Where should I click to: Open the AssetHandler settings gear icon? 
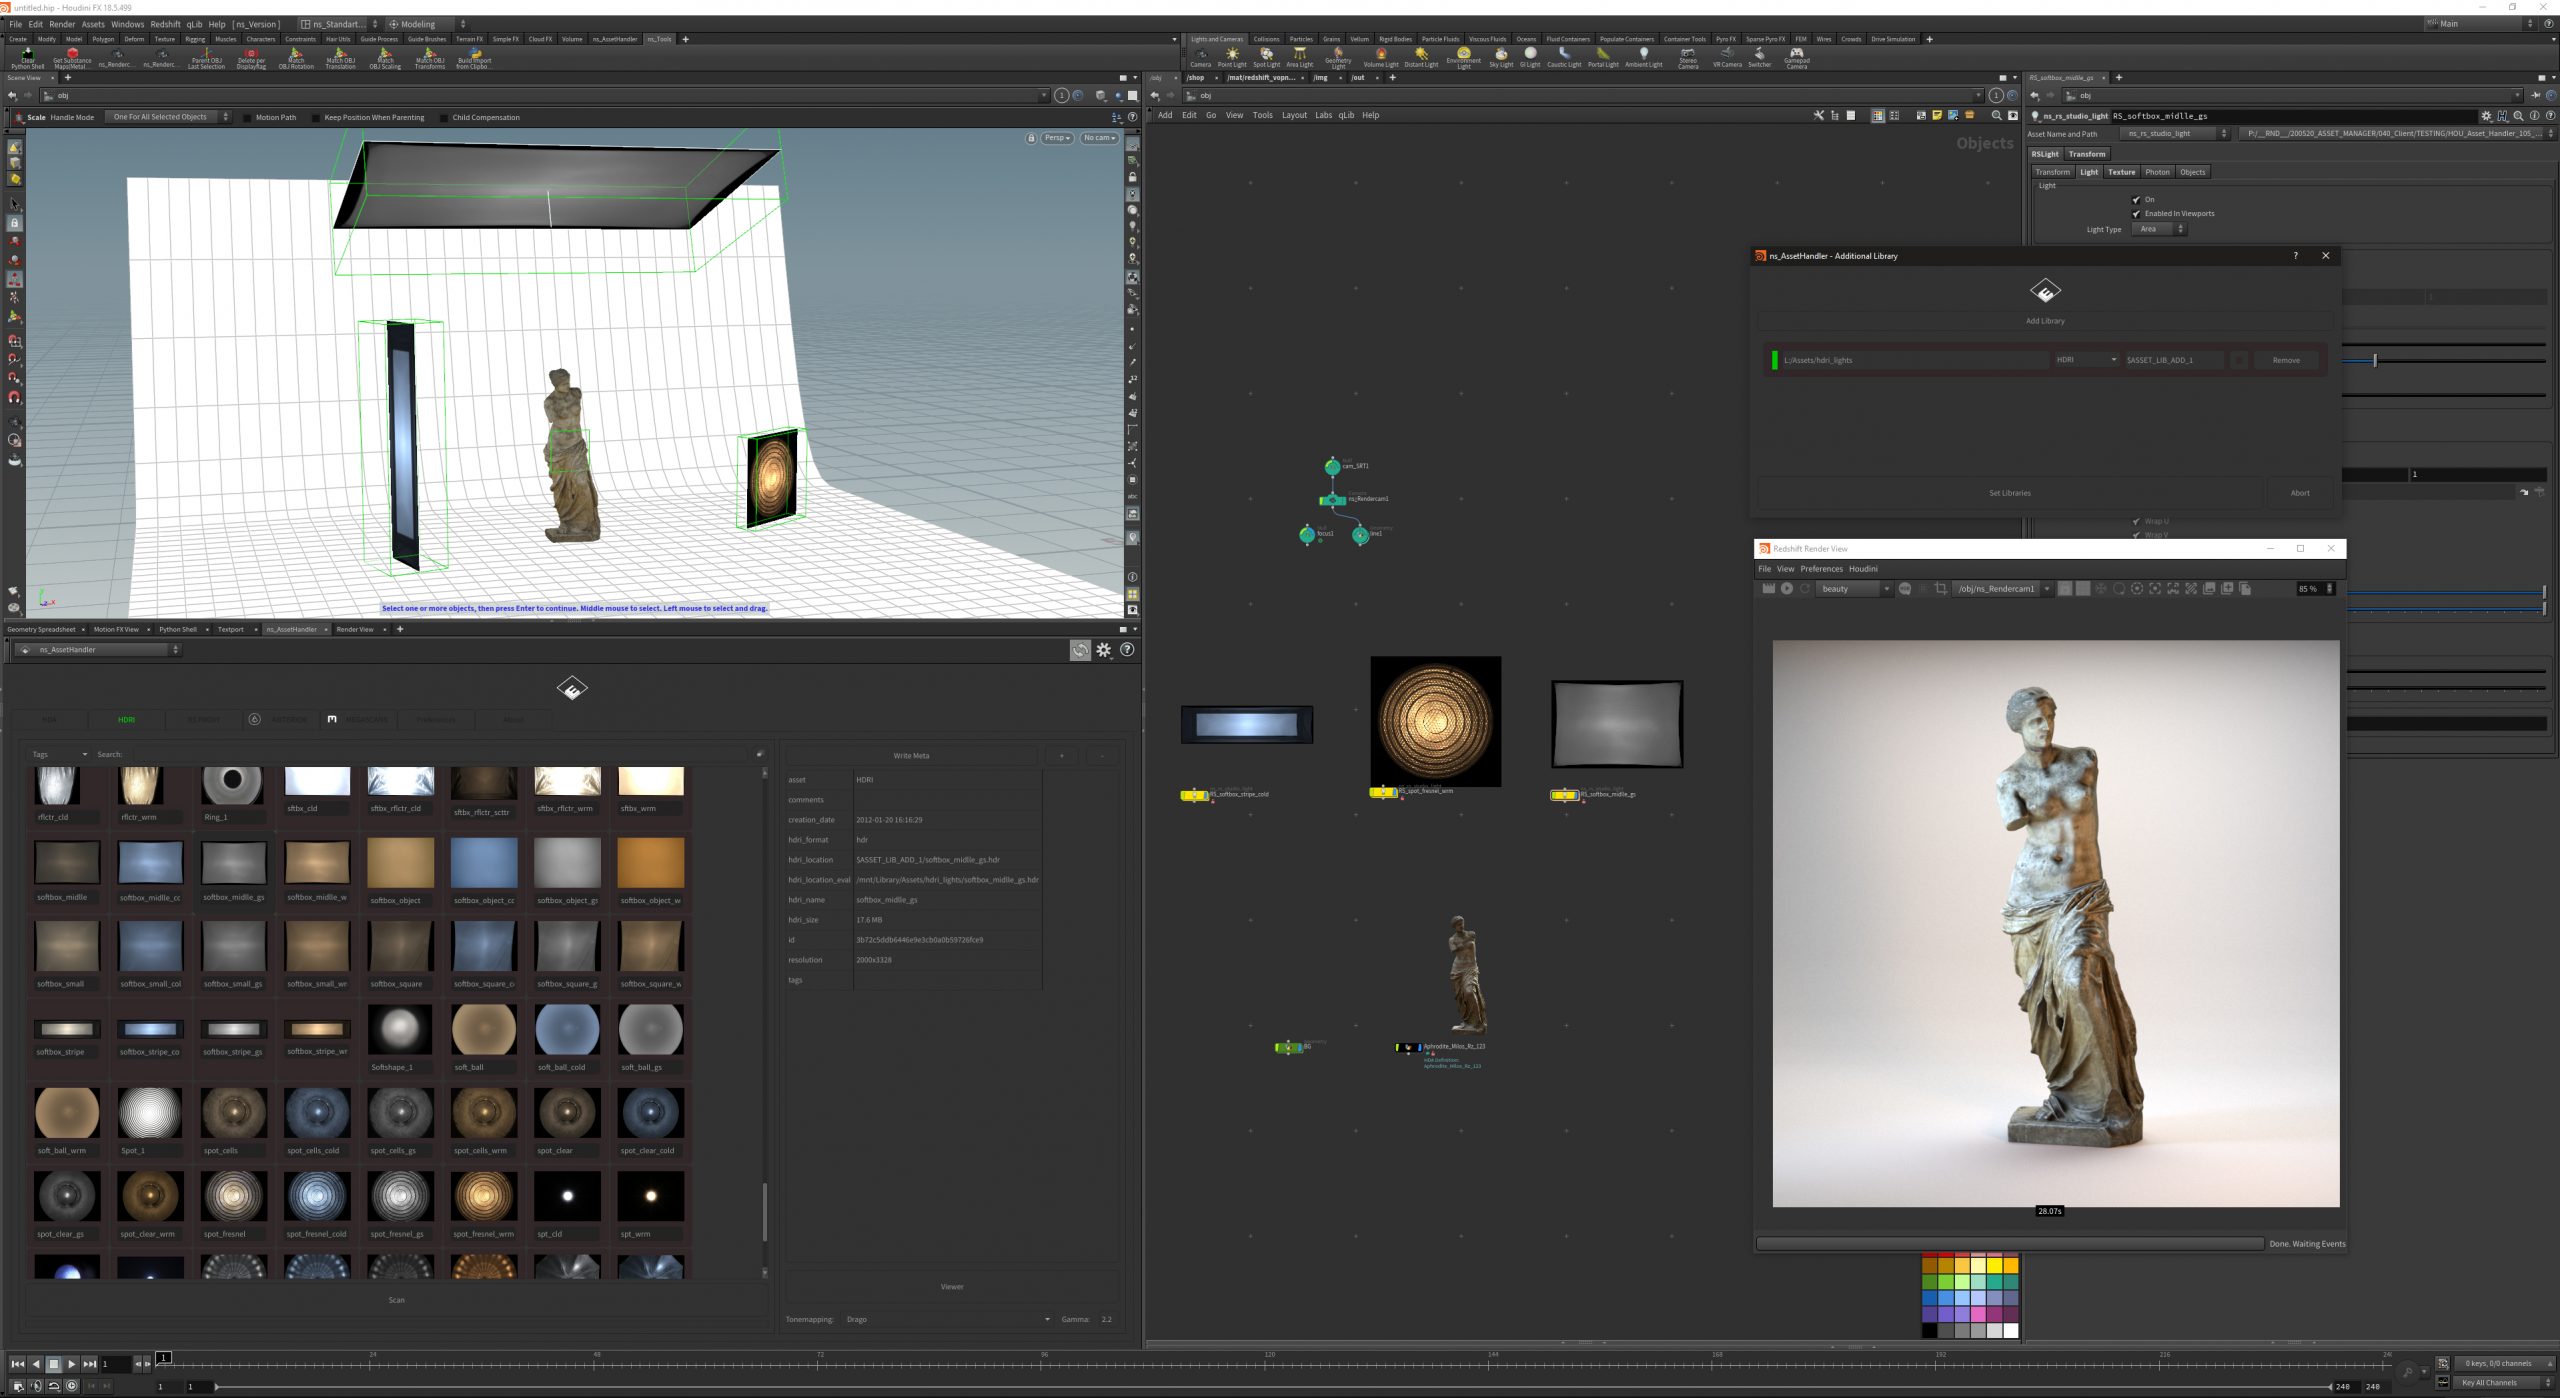1103,650
